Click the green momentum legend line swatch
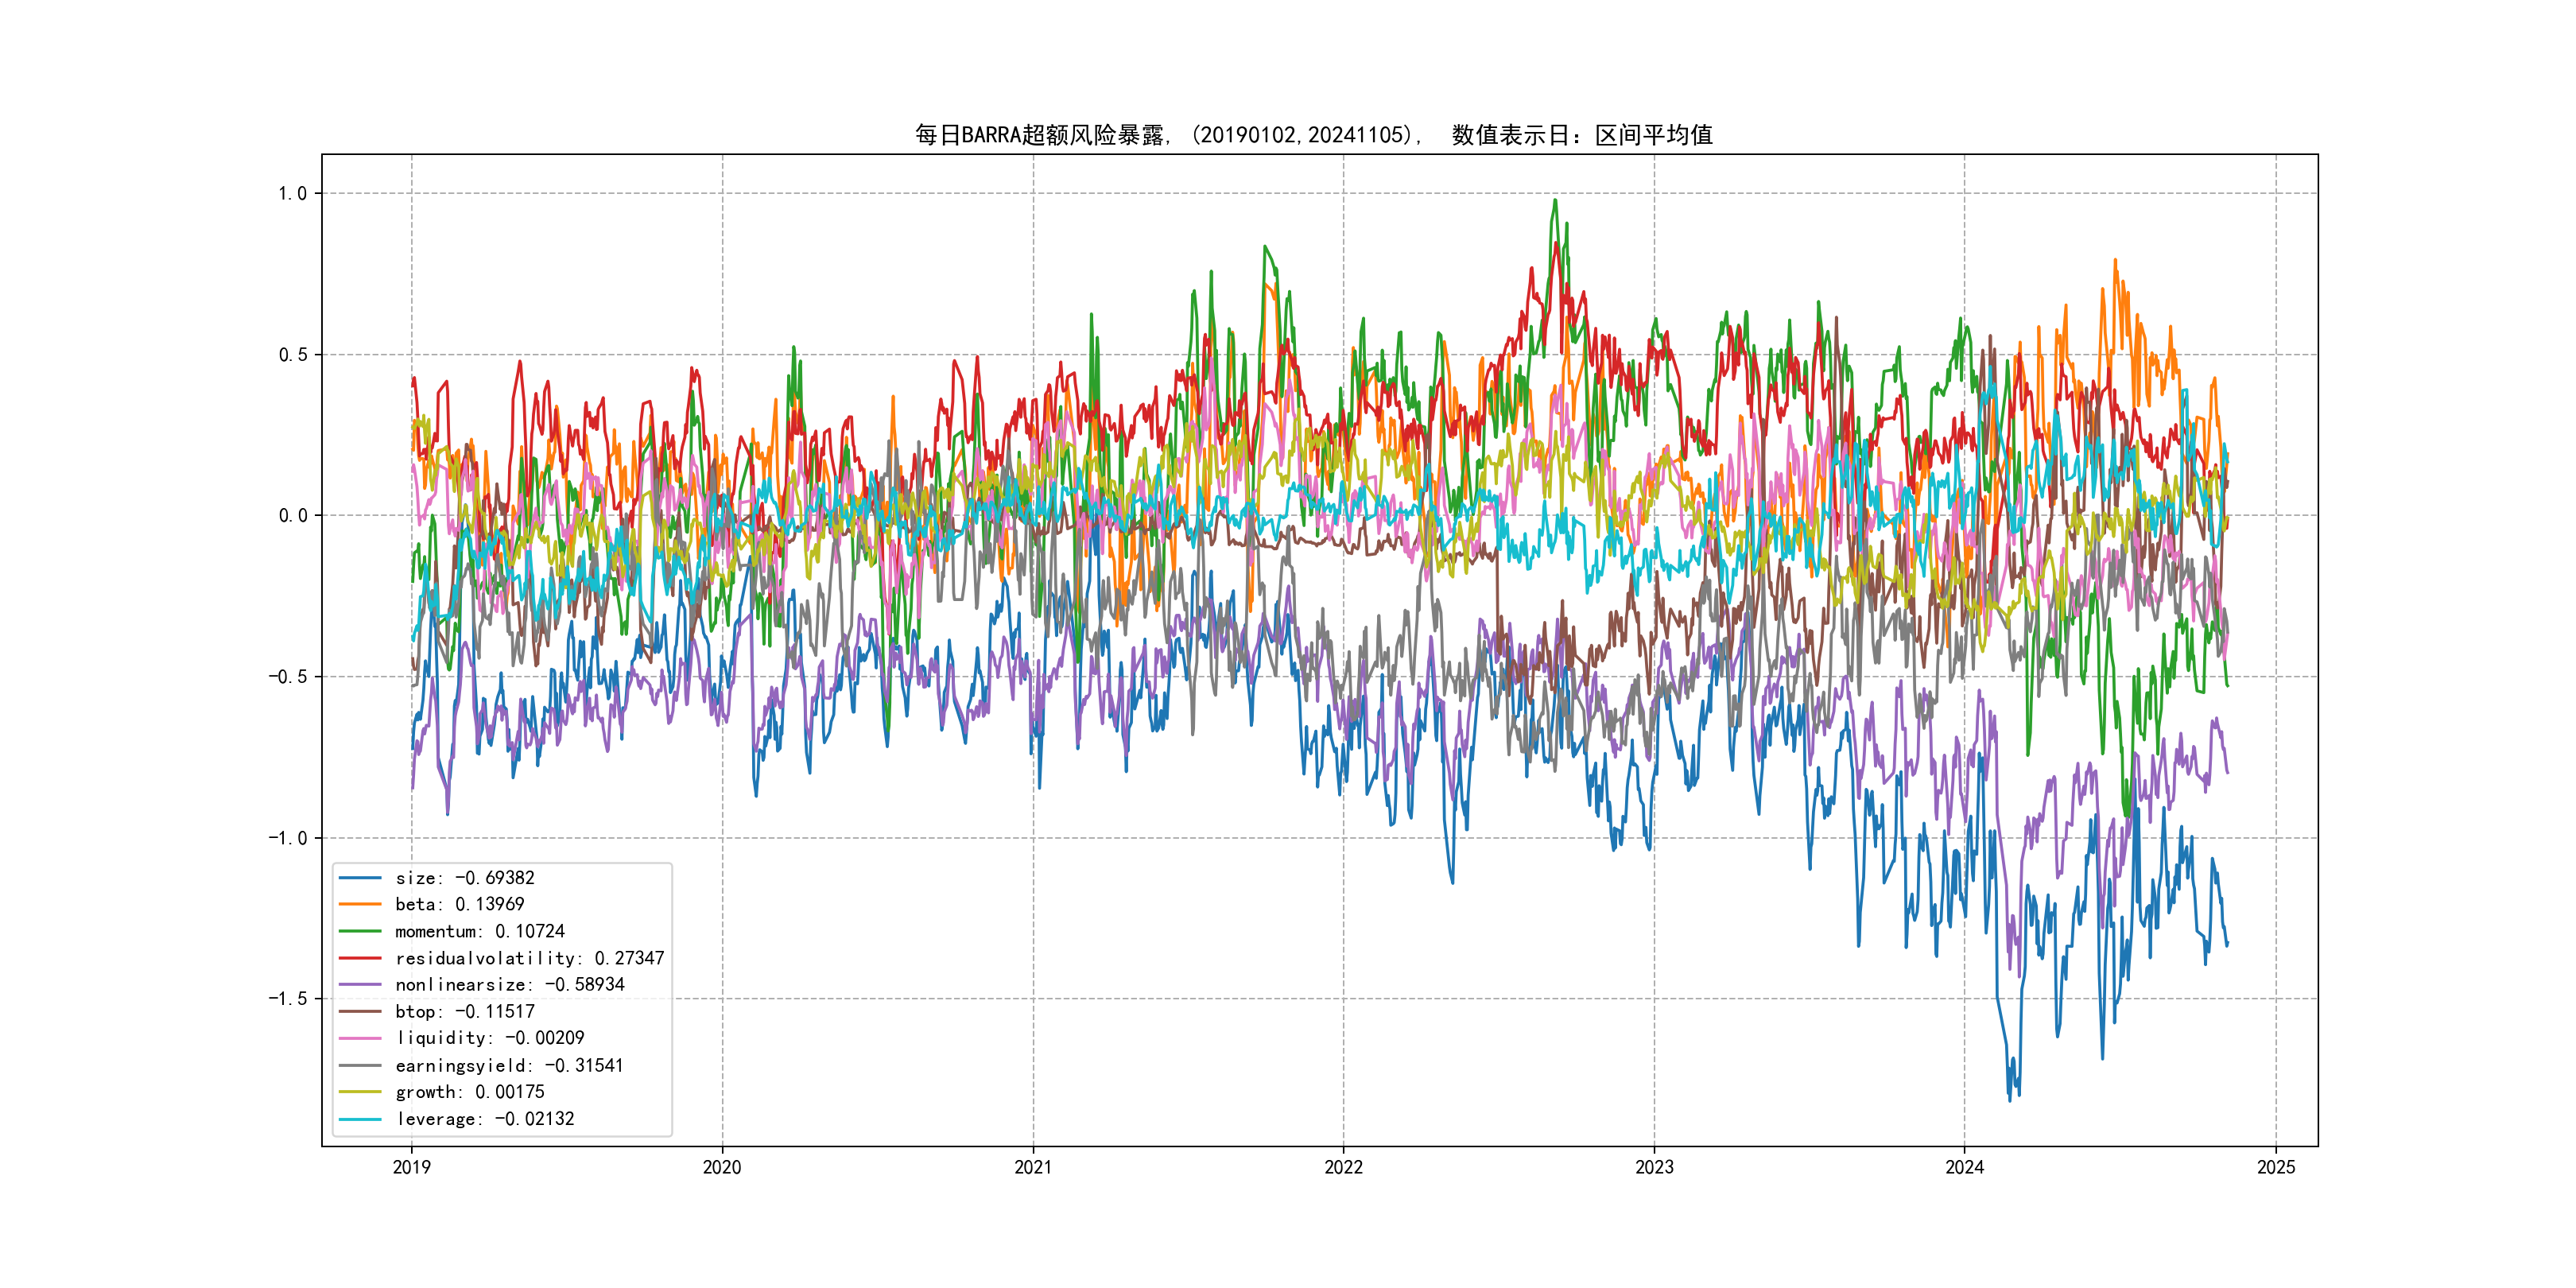Screen dimensions: 2576x1288 pyautogui.click(x=360, y=931)
